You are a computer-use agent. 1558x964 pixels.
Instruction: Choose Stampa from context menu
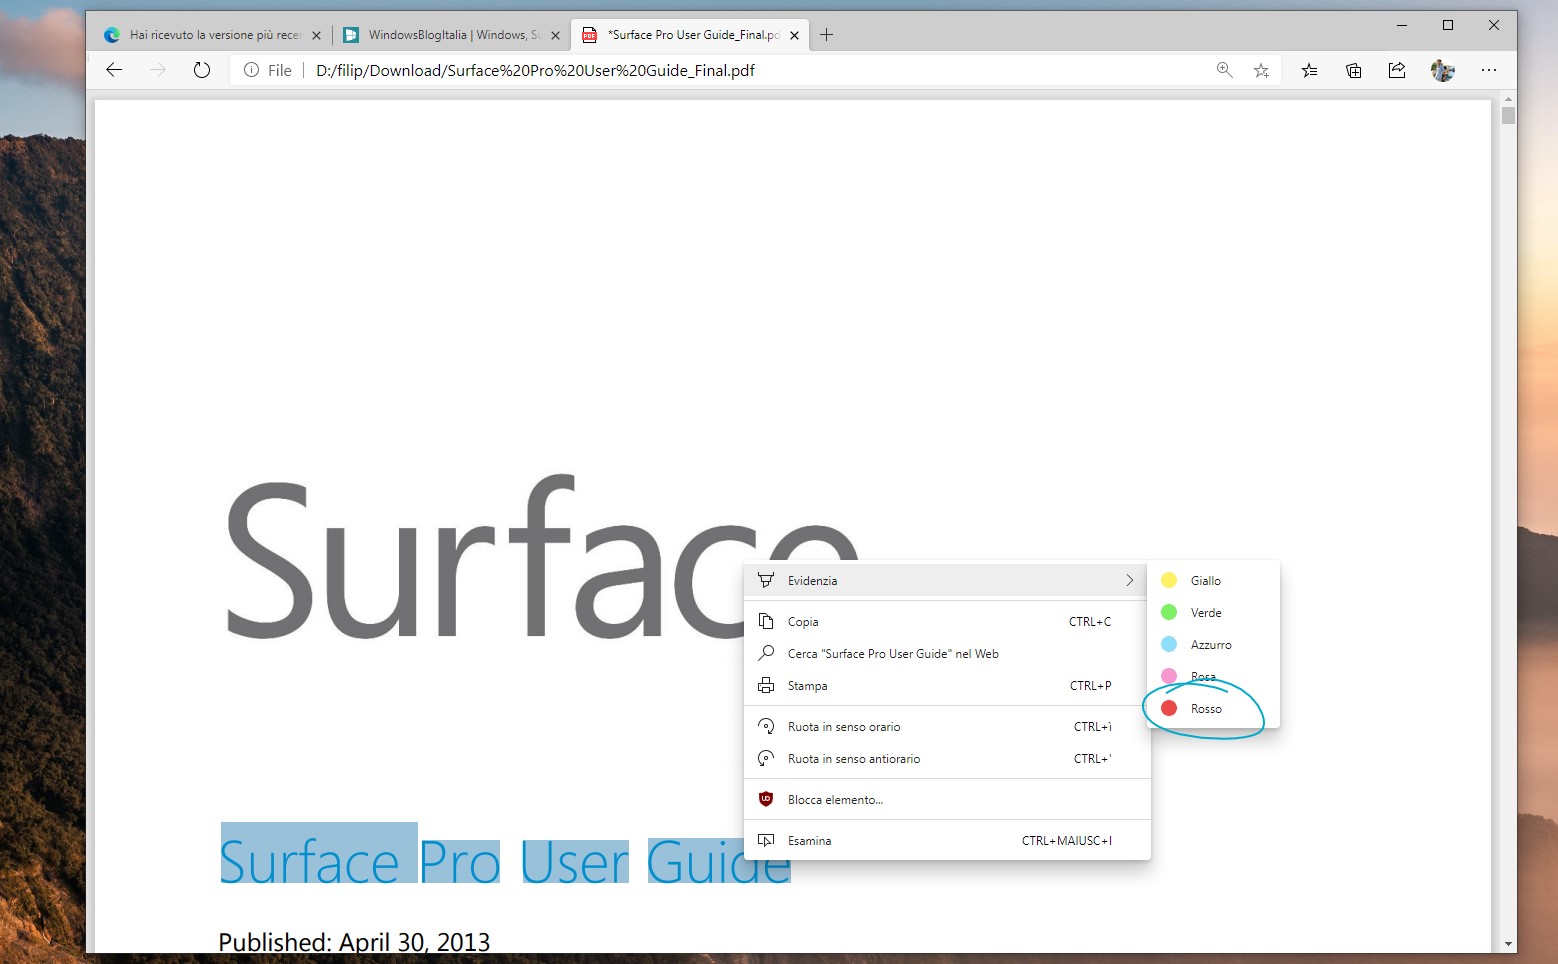click(x=947, y=685)
